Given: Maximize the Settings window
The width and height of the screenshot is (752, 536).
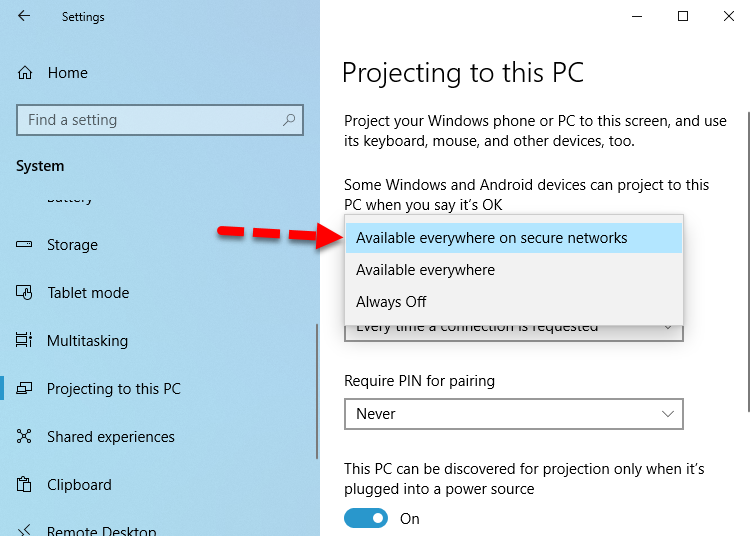Looking at the screenshot, I should point(683,16).
